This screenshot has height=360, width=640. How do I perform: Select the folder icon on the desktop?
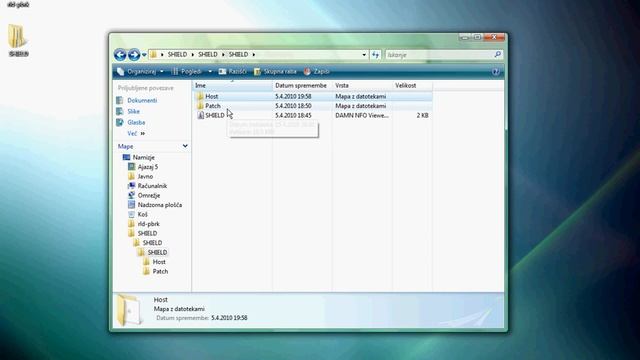(18, 37)
